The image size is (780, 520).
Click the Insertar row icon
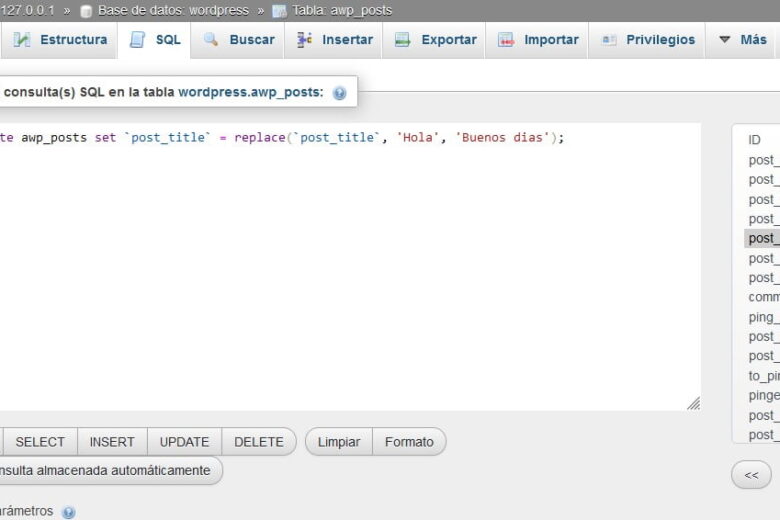point(304,40)
